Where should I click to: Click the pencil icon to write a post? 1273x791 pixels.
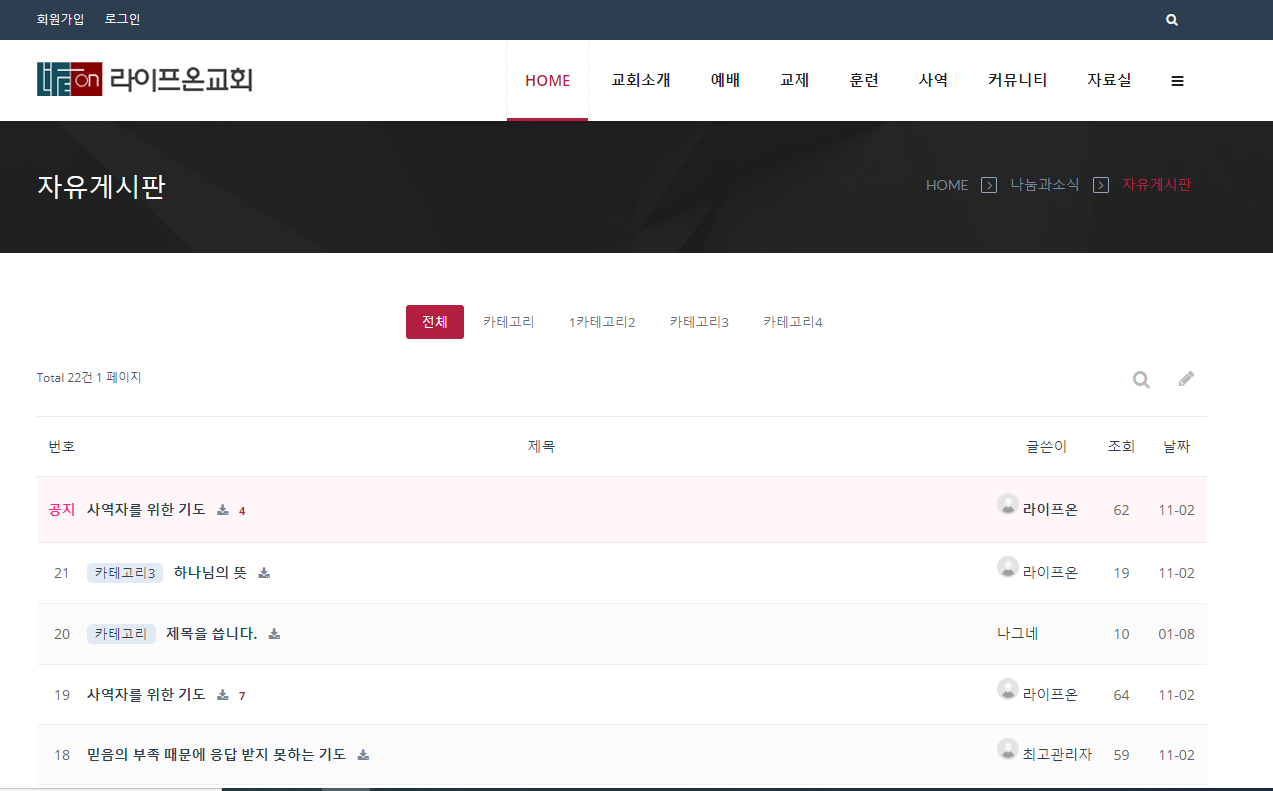[x=1186, y=378]
